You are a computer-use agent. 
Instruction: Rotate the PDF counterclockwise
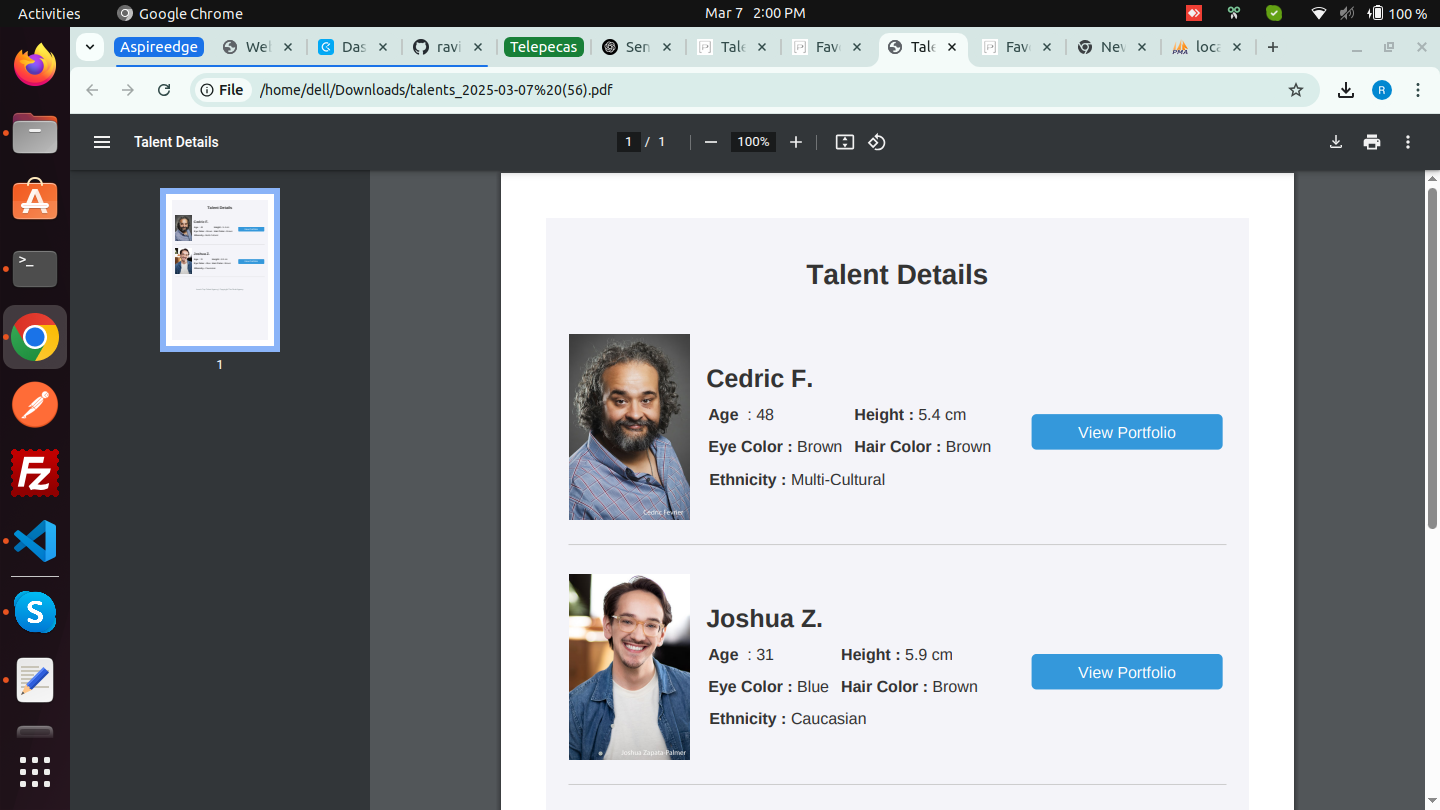877,142
